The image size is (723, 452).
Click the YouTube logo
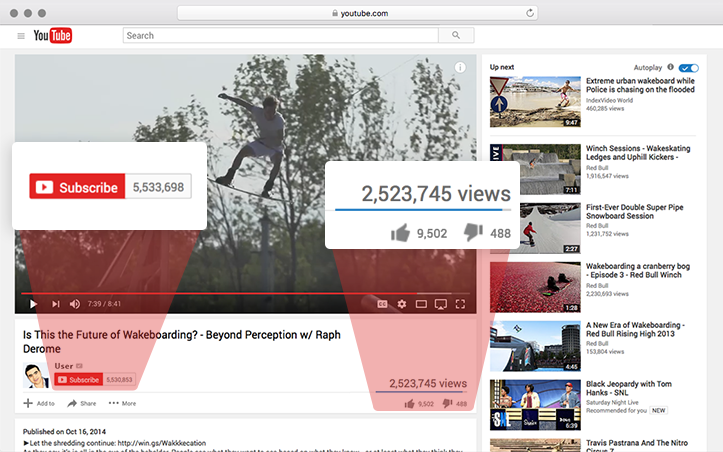click(53, 36)
